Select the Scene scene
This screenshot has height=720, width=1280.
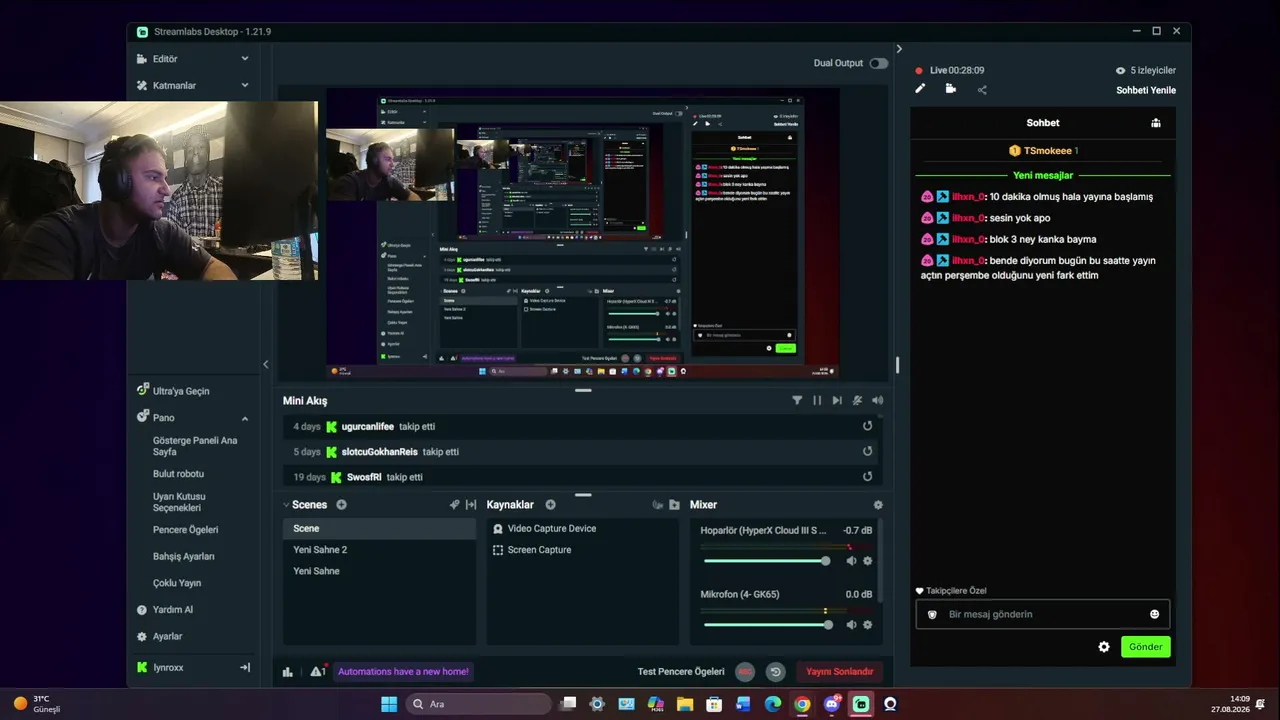tap(379, 528)
